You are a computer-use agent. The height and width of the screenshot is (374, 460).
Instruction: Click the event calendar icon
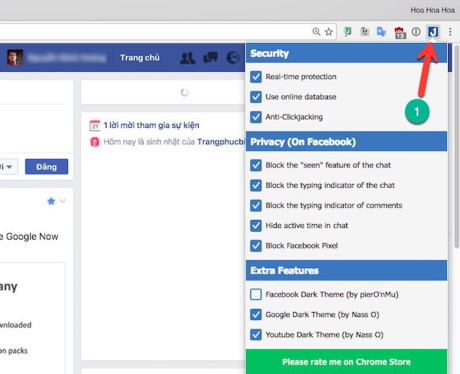95,125
